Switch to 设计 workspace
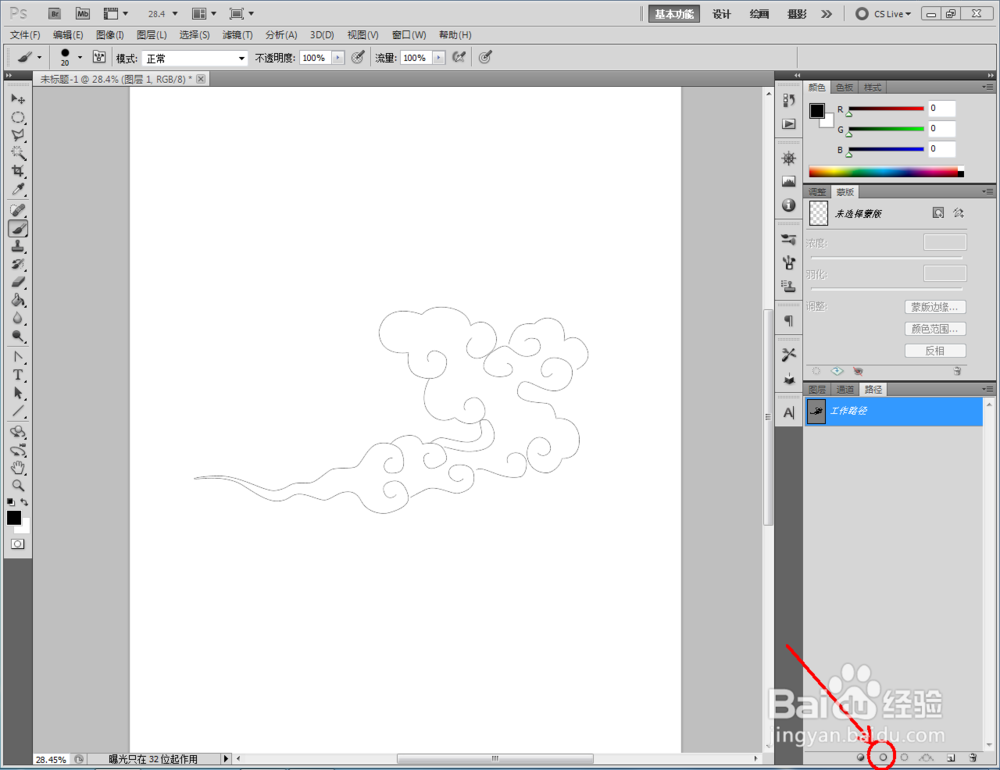Image resolution: width=1000 pixels, height=770 pixels. tap(721, 14)
